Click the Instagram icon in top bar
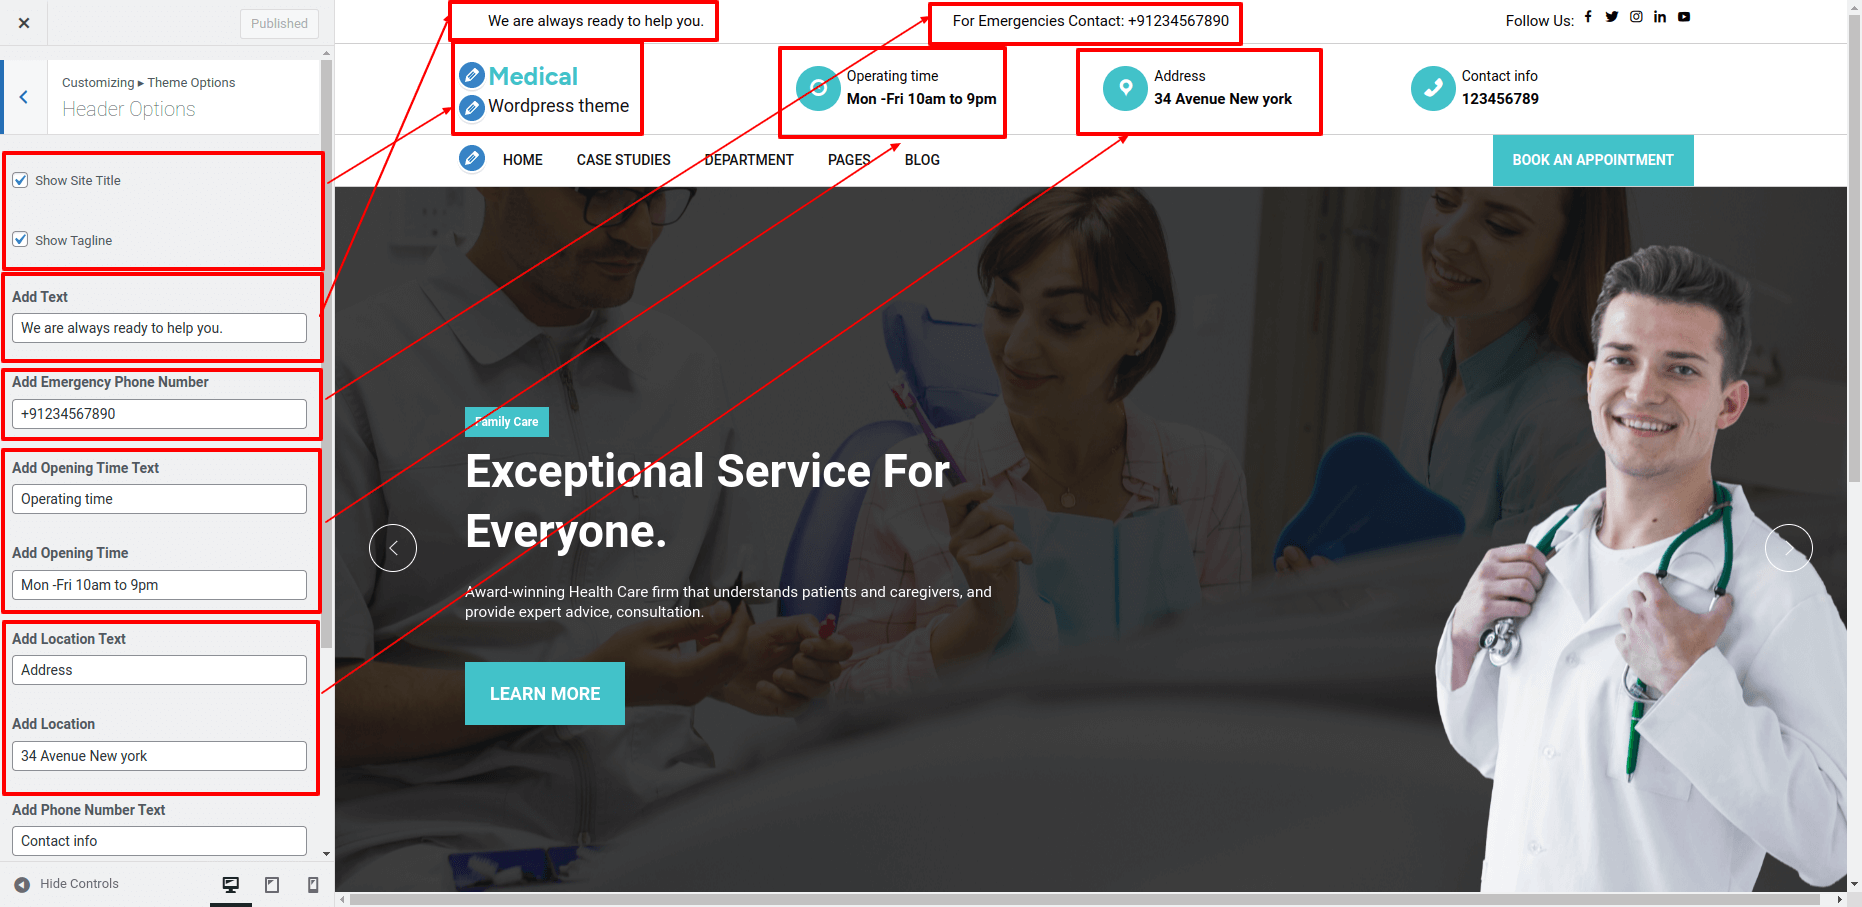The width and height of the screenshot is (1862, 907). click(x=1636, y=17)
